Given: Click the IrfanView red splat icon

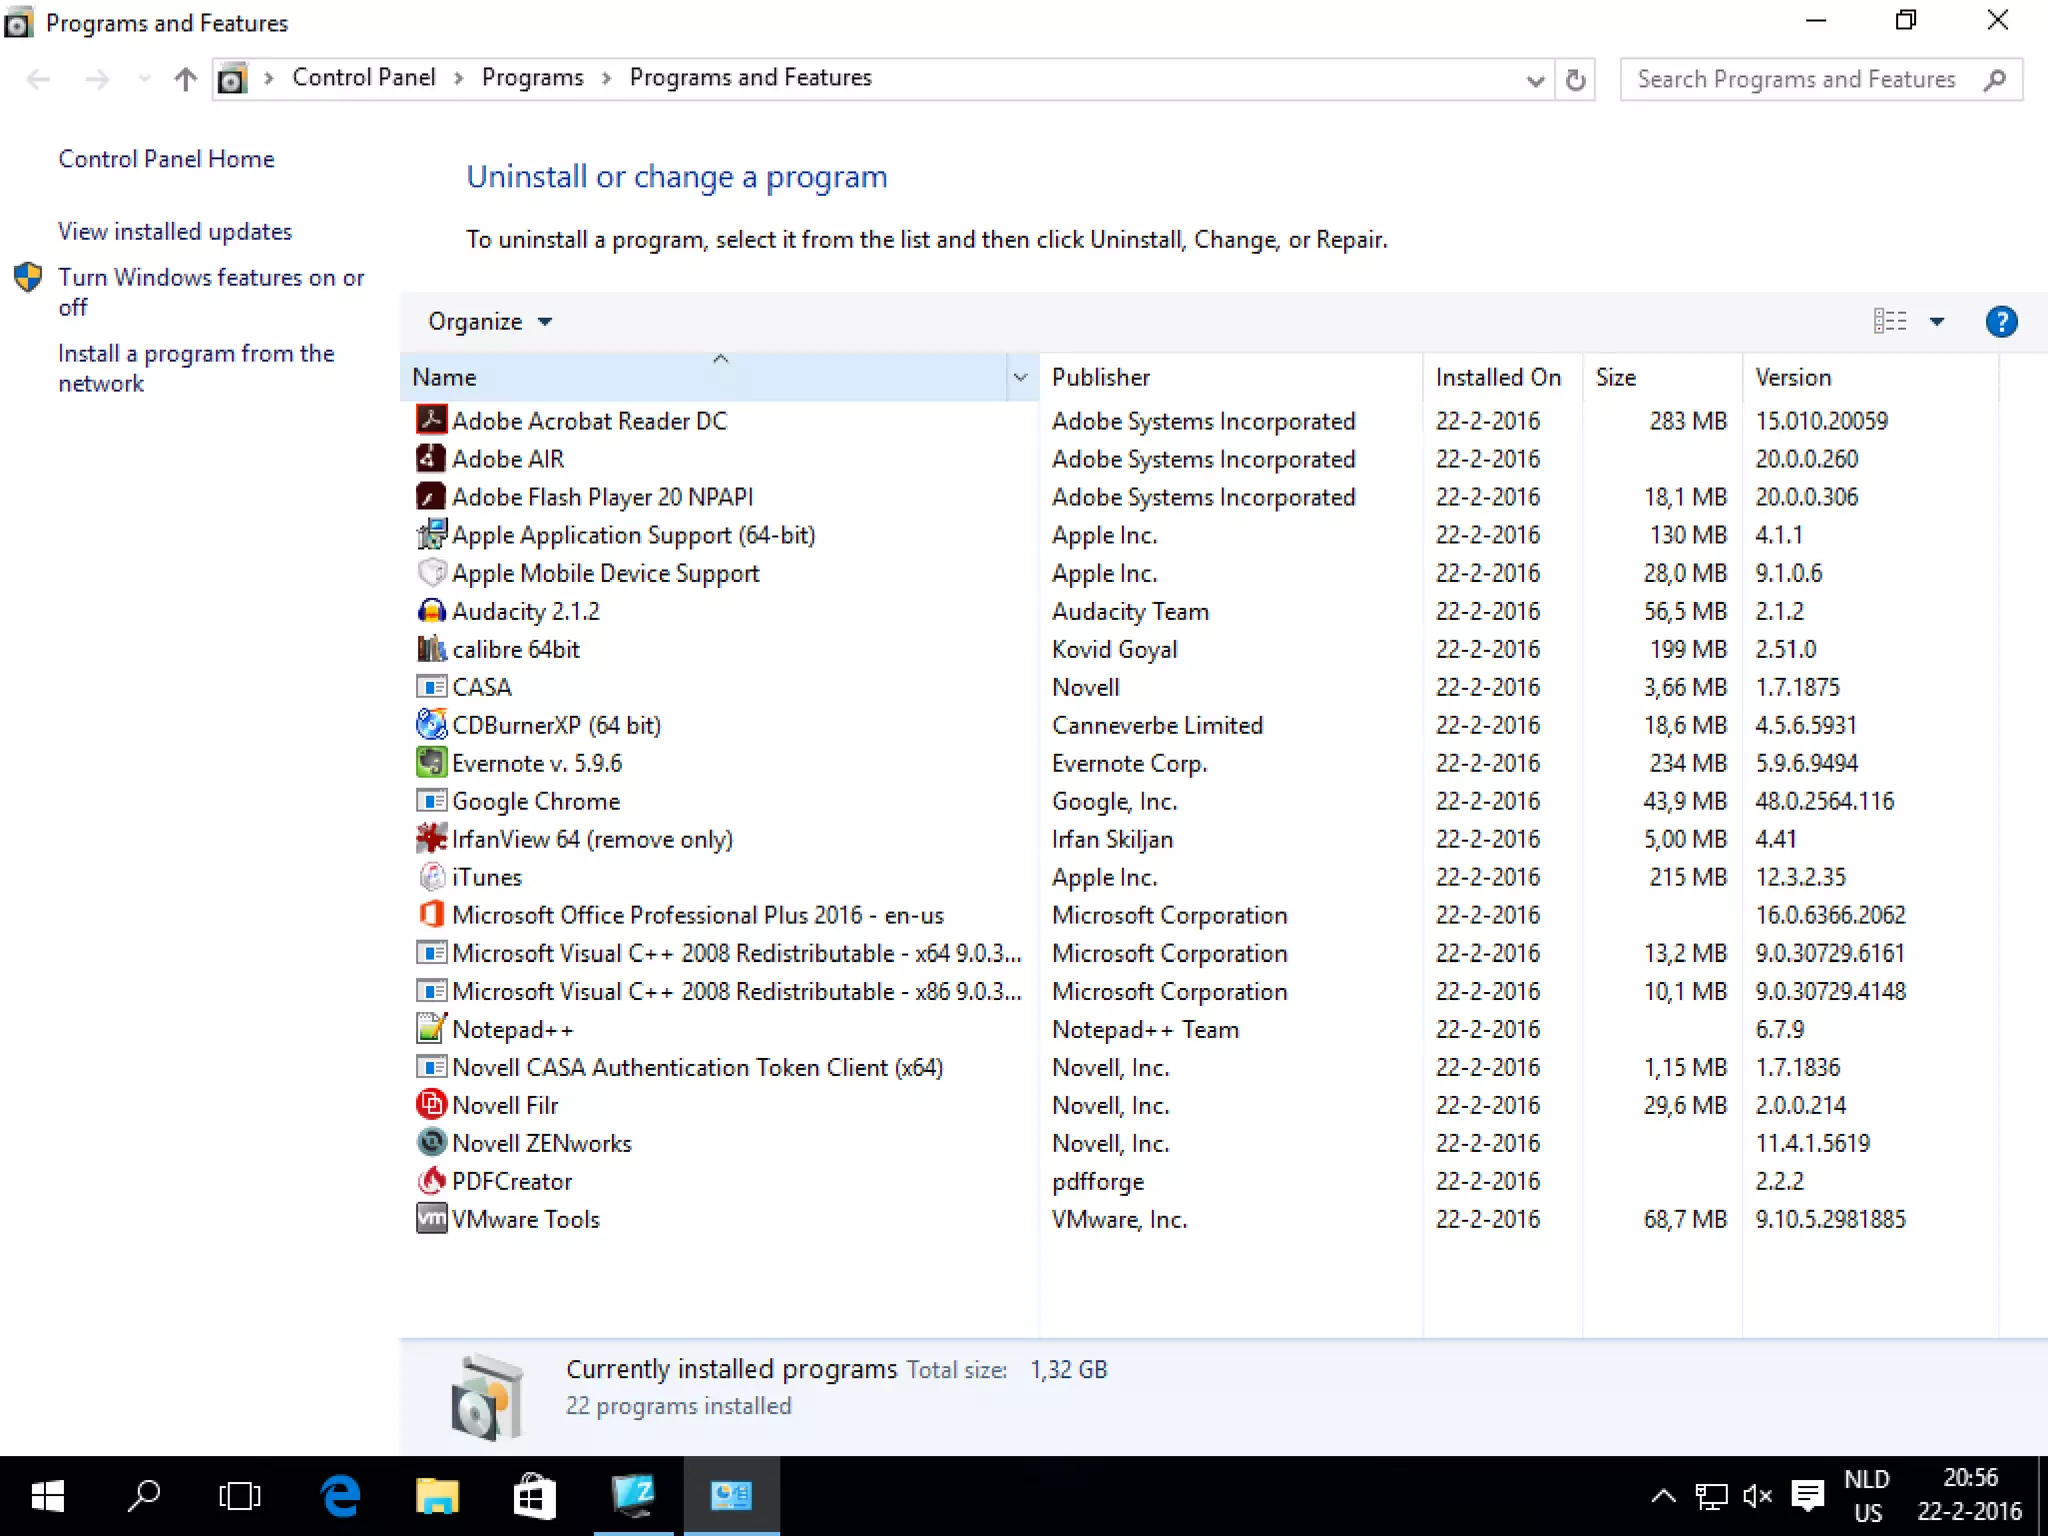Looking at the screenshot, I should [x=431, y=838].
